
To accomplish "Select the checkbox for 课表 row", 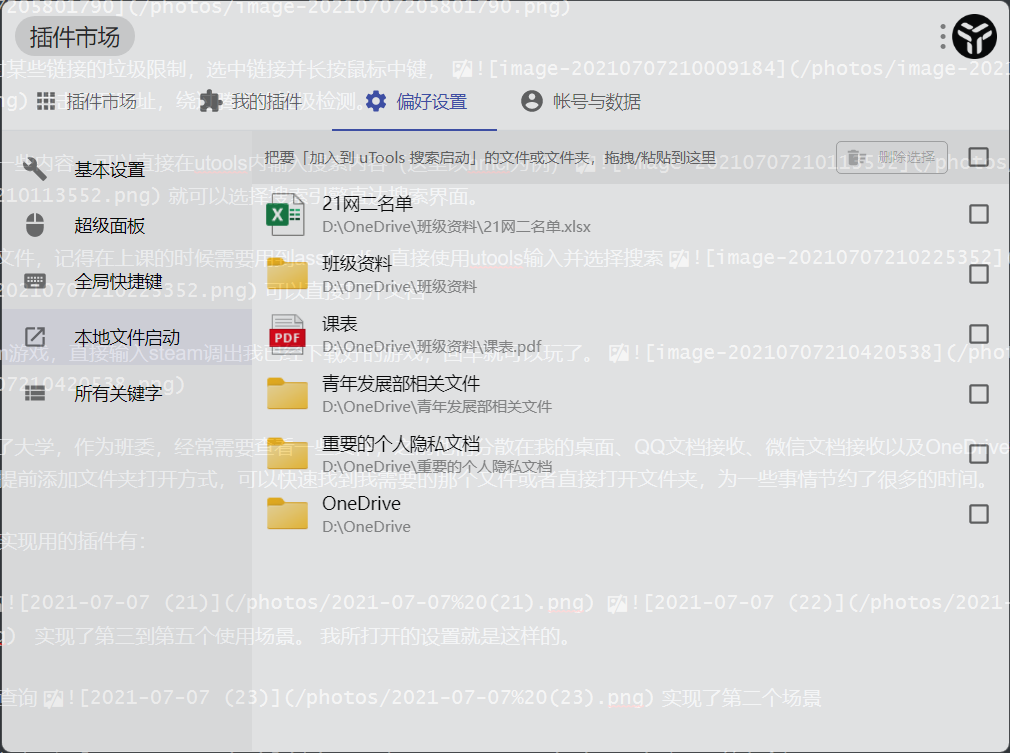I will pos(979,334).
